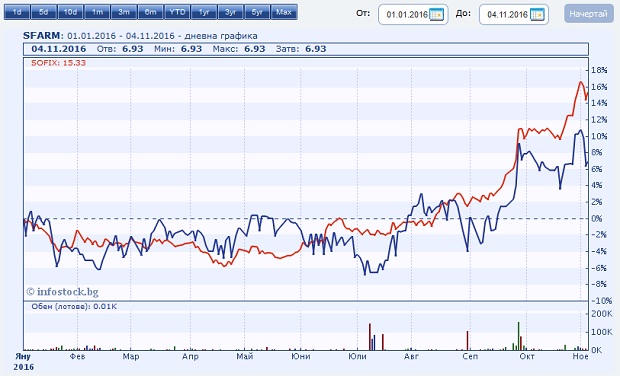620x376 pixels.
Task: Click the SFARM ticker title
Action: pos(42,36)
